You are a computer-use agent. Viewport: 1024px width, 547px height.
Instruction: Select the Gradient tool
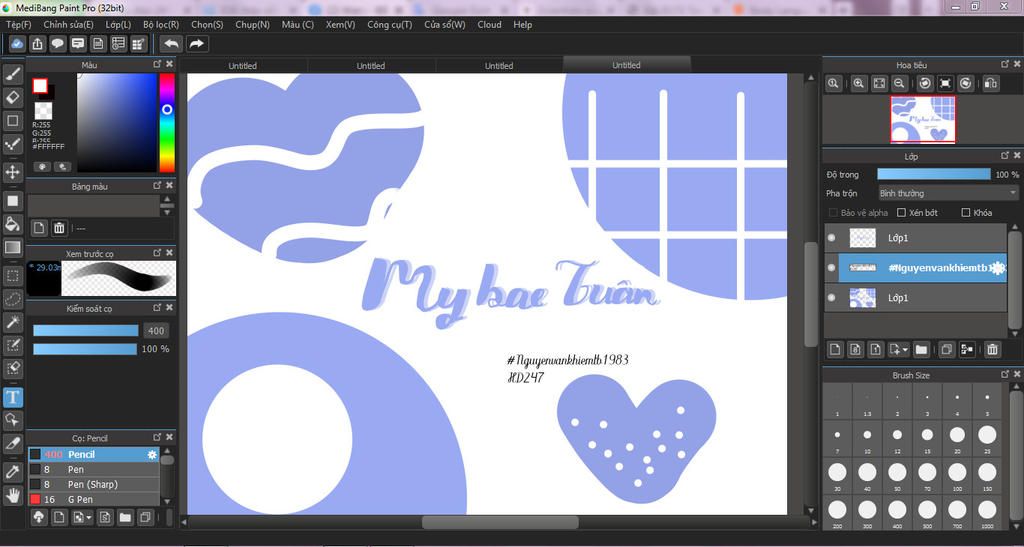(x=12, y=247)
